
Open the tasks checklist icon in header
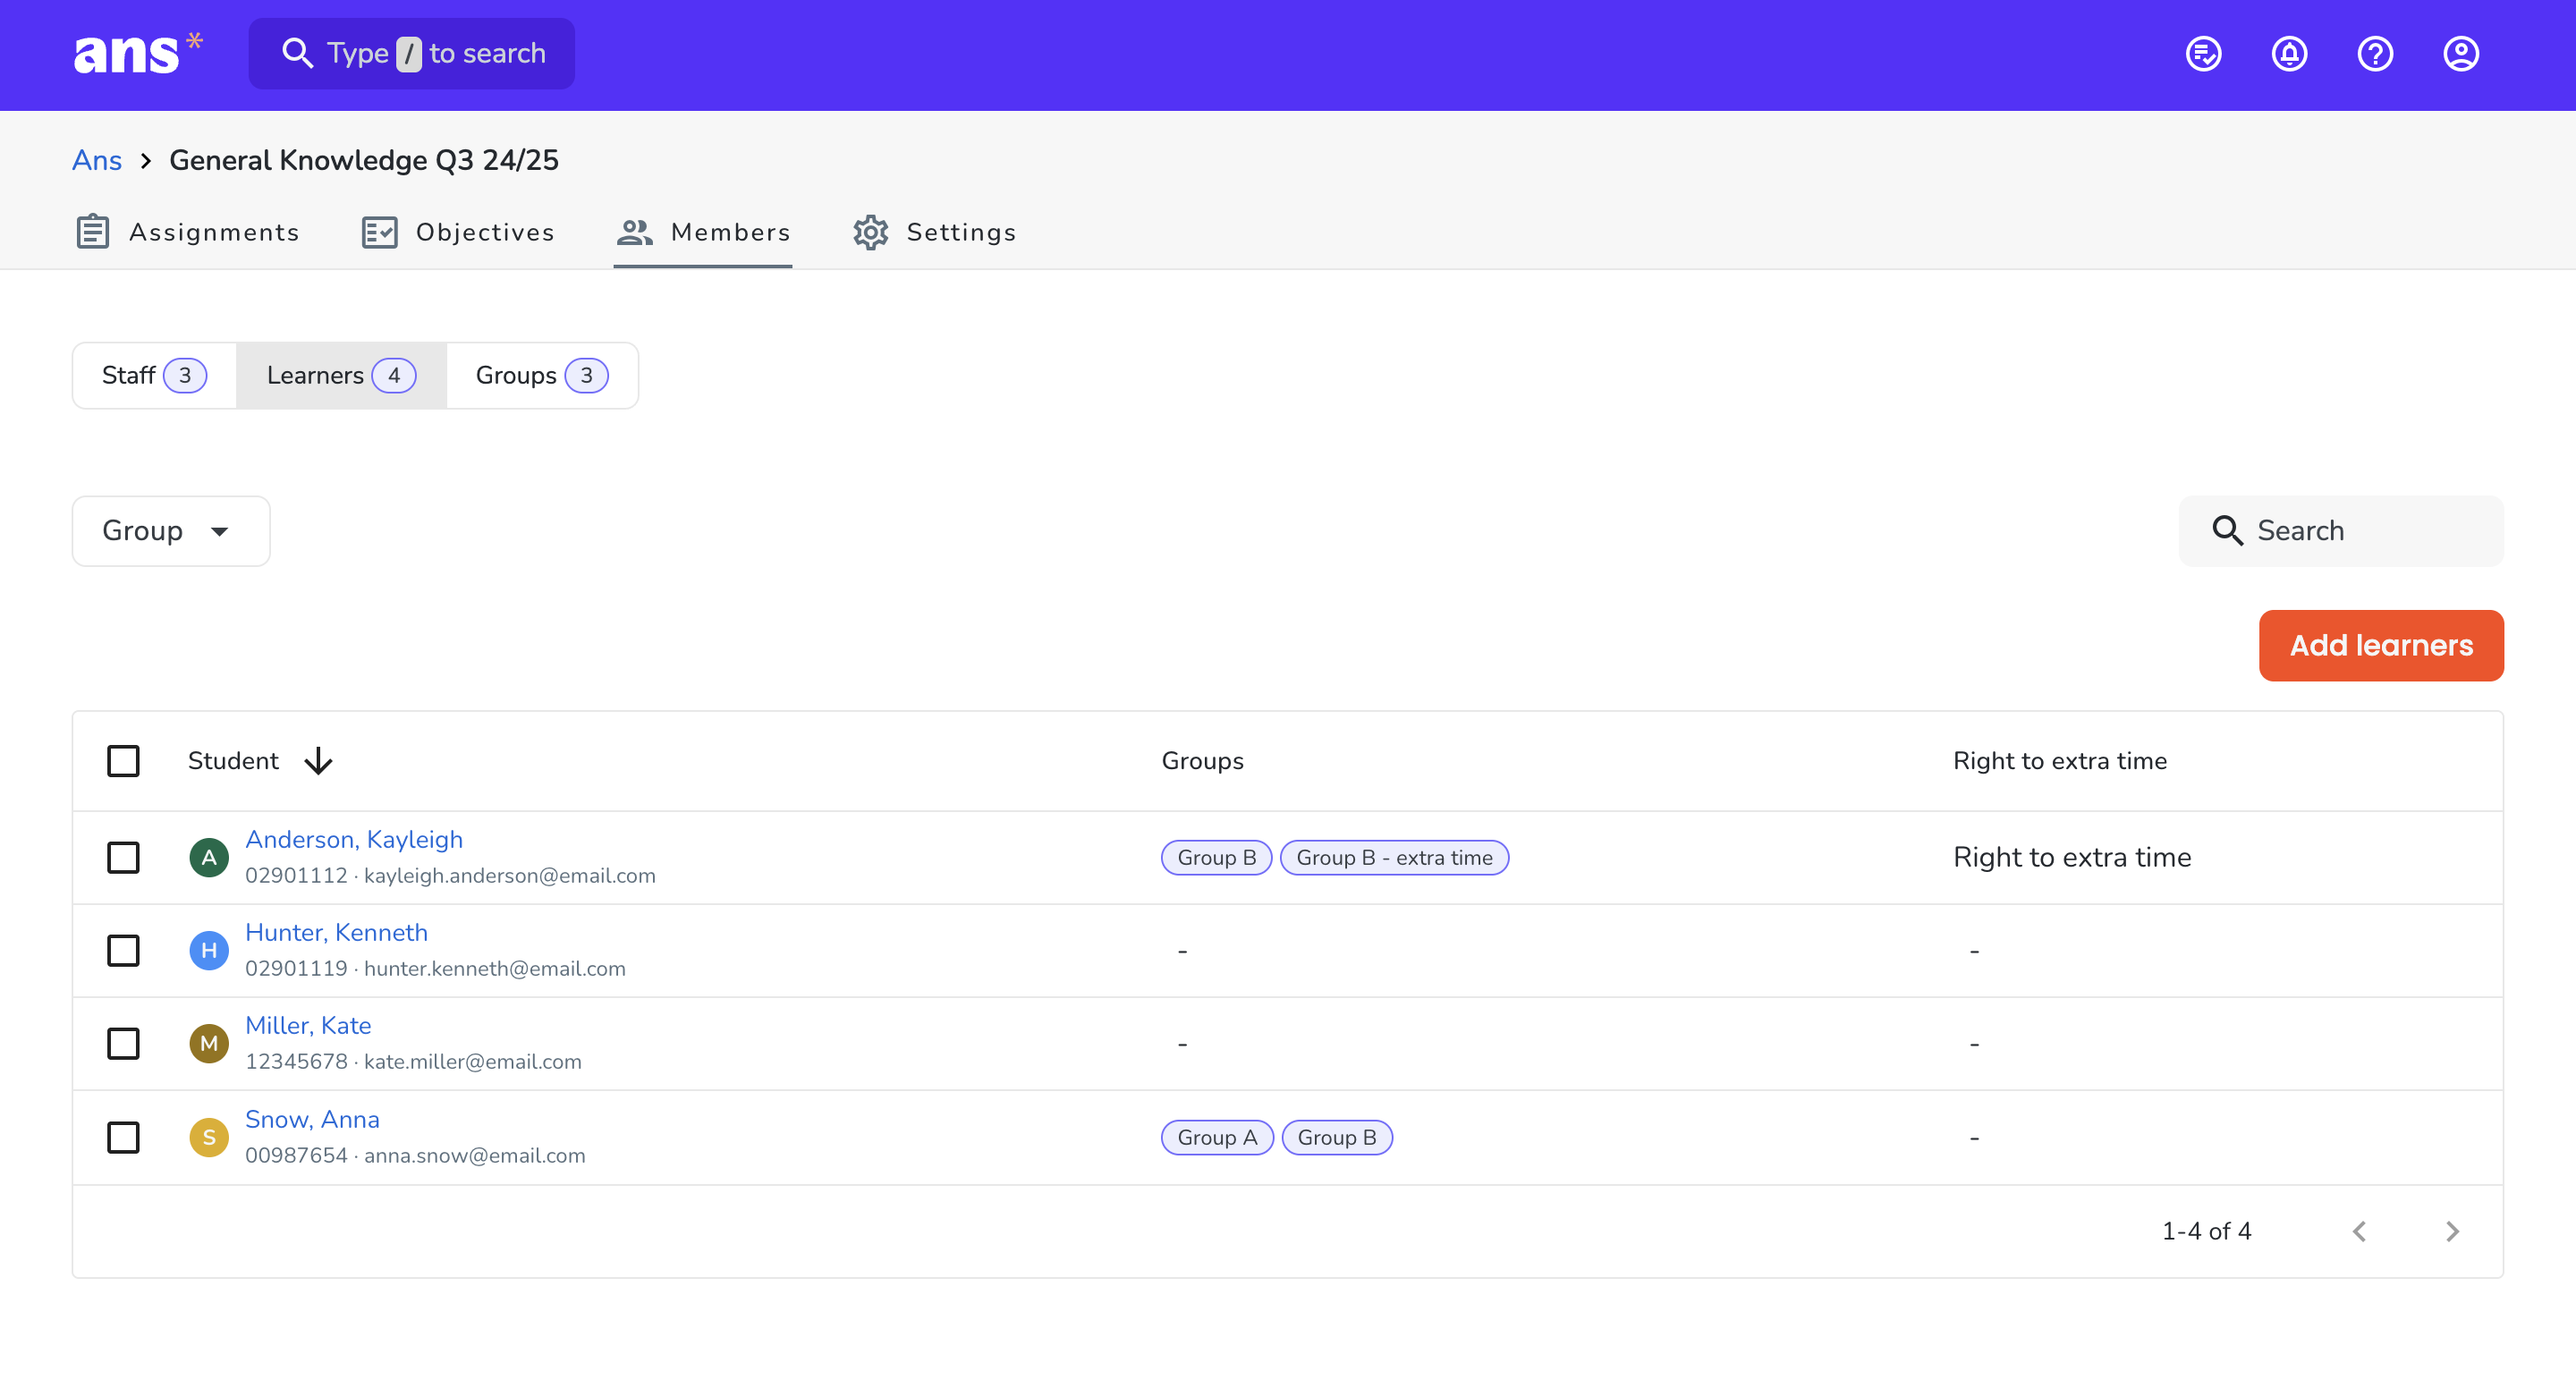[2203, 54]
